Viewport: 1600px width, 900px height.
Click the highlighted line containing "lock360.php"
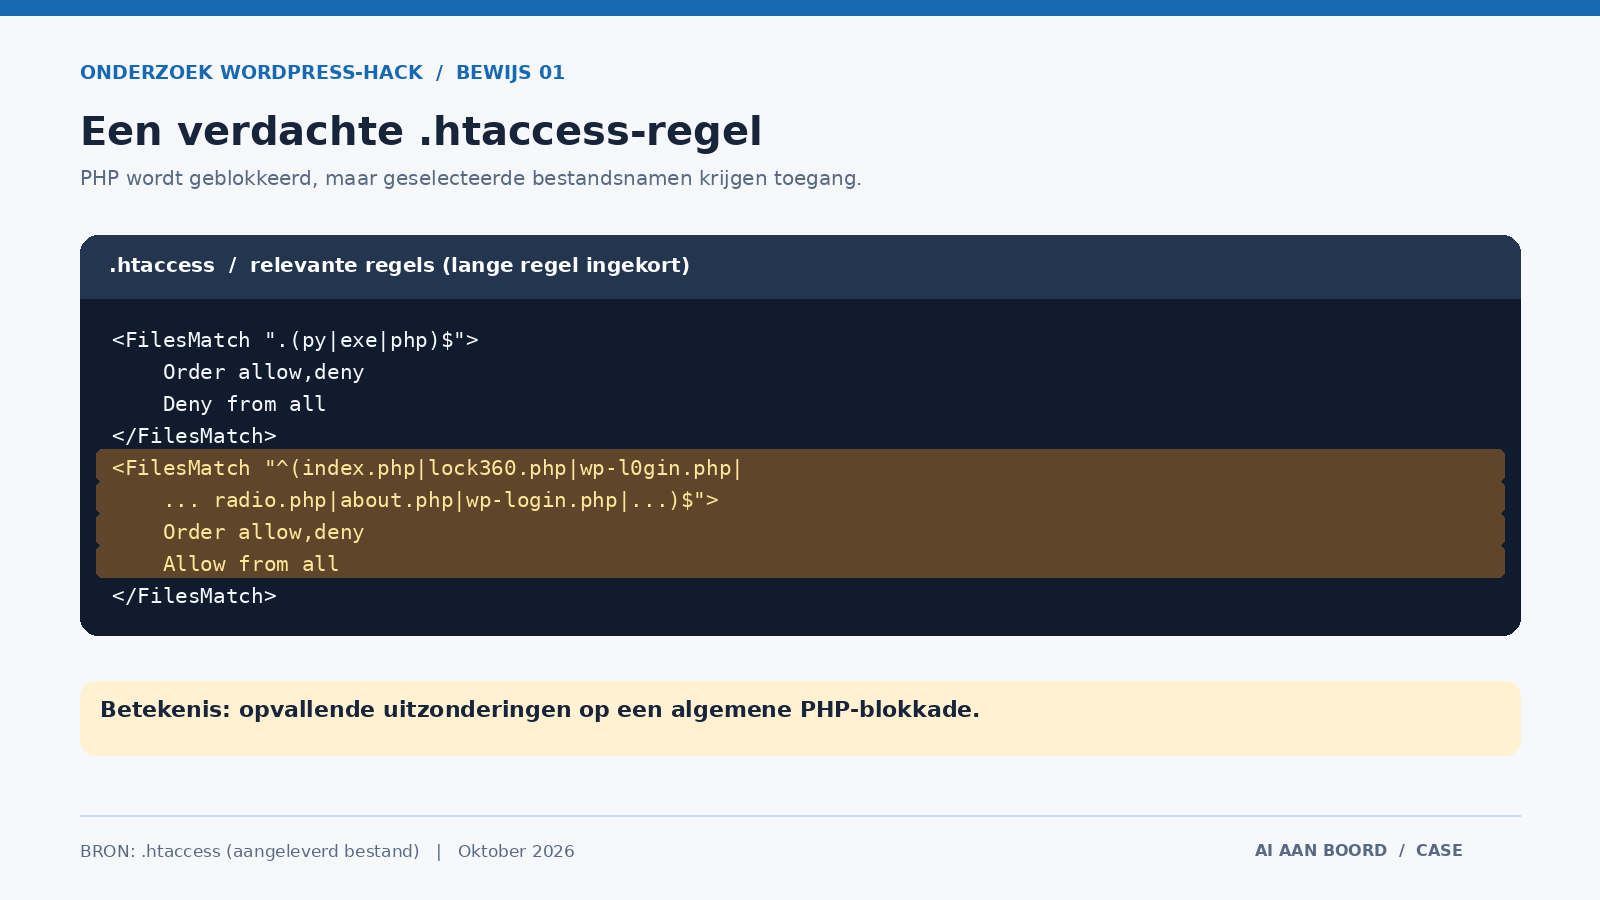pos(800,468)
